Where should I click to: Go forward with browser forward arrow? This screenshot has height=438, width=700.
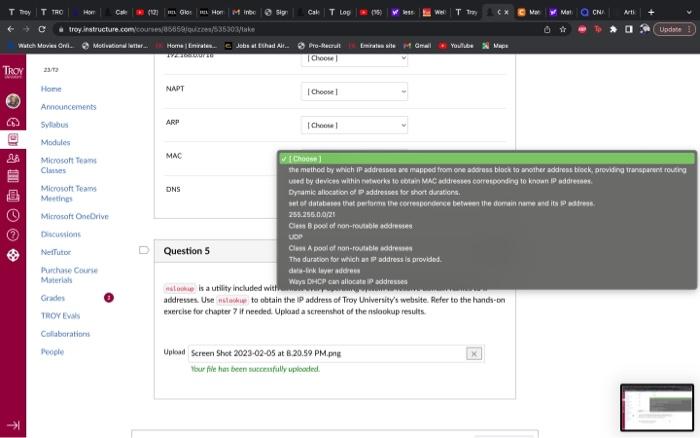pos(26,29)
